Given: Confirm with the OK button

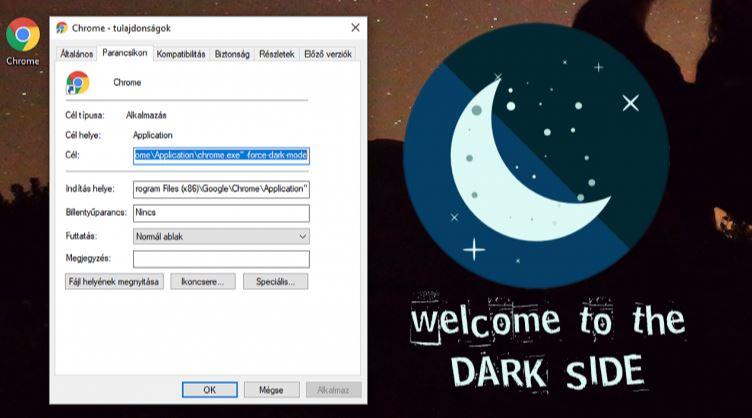Looking at the screenshot, I should [x=210, y=390].
